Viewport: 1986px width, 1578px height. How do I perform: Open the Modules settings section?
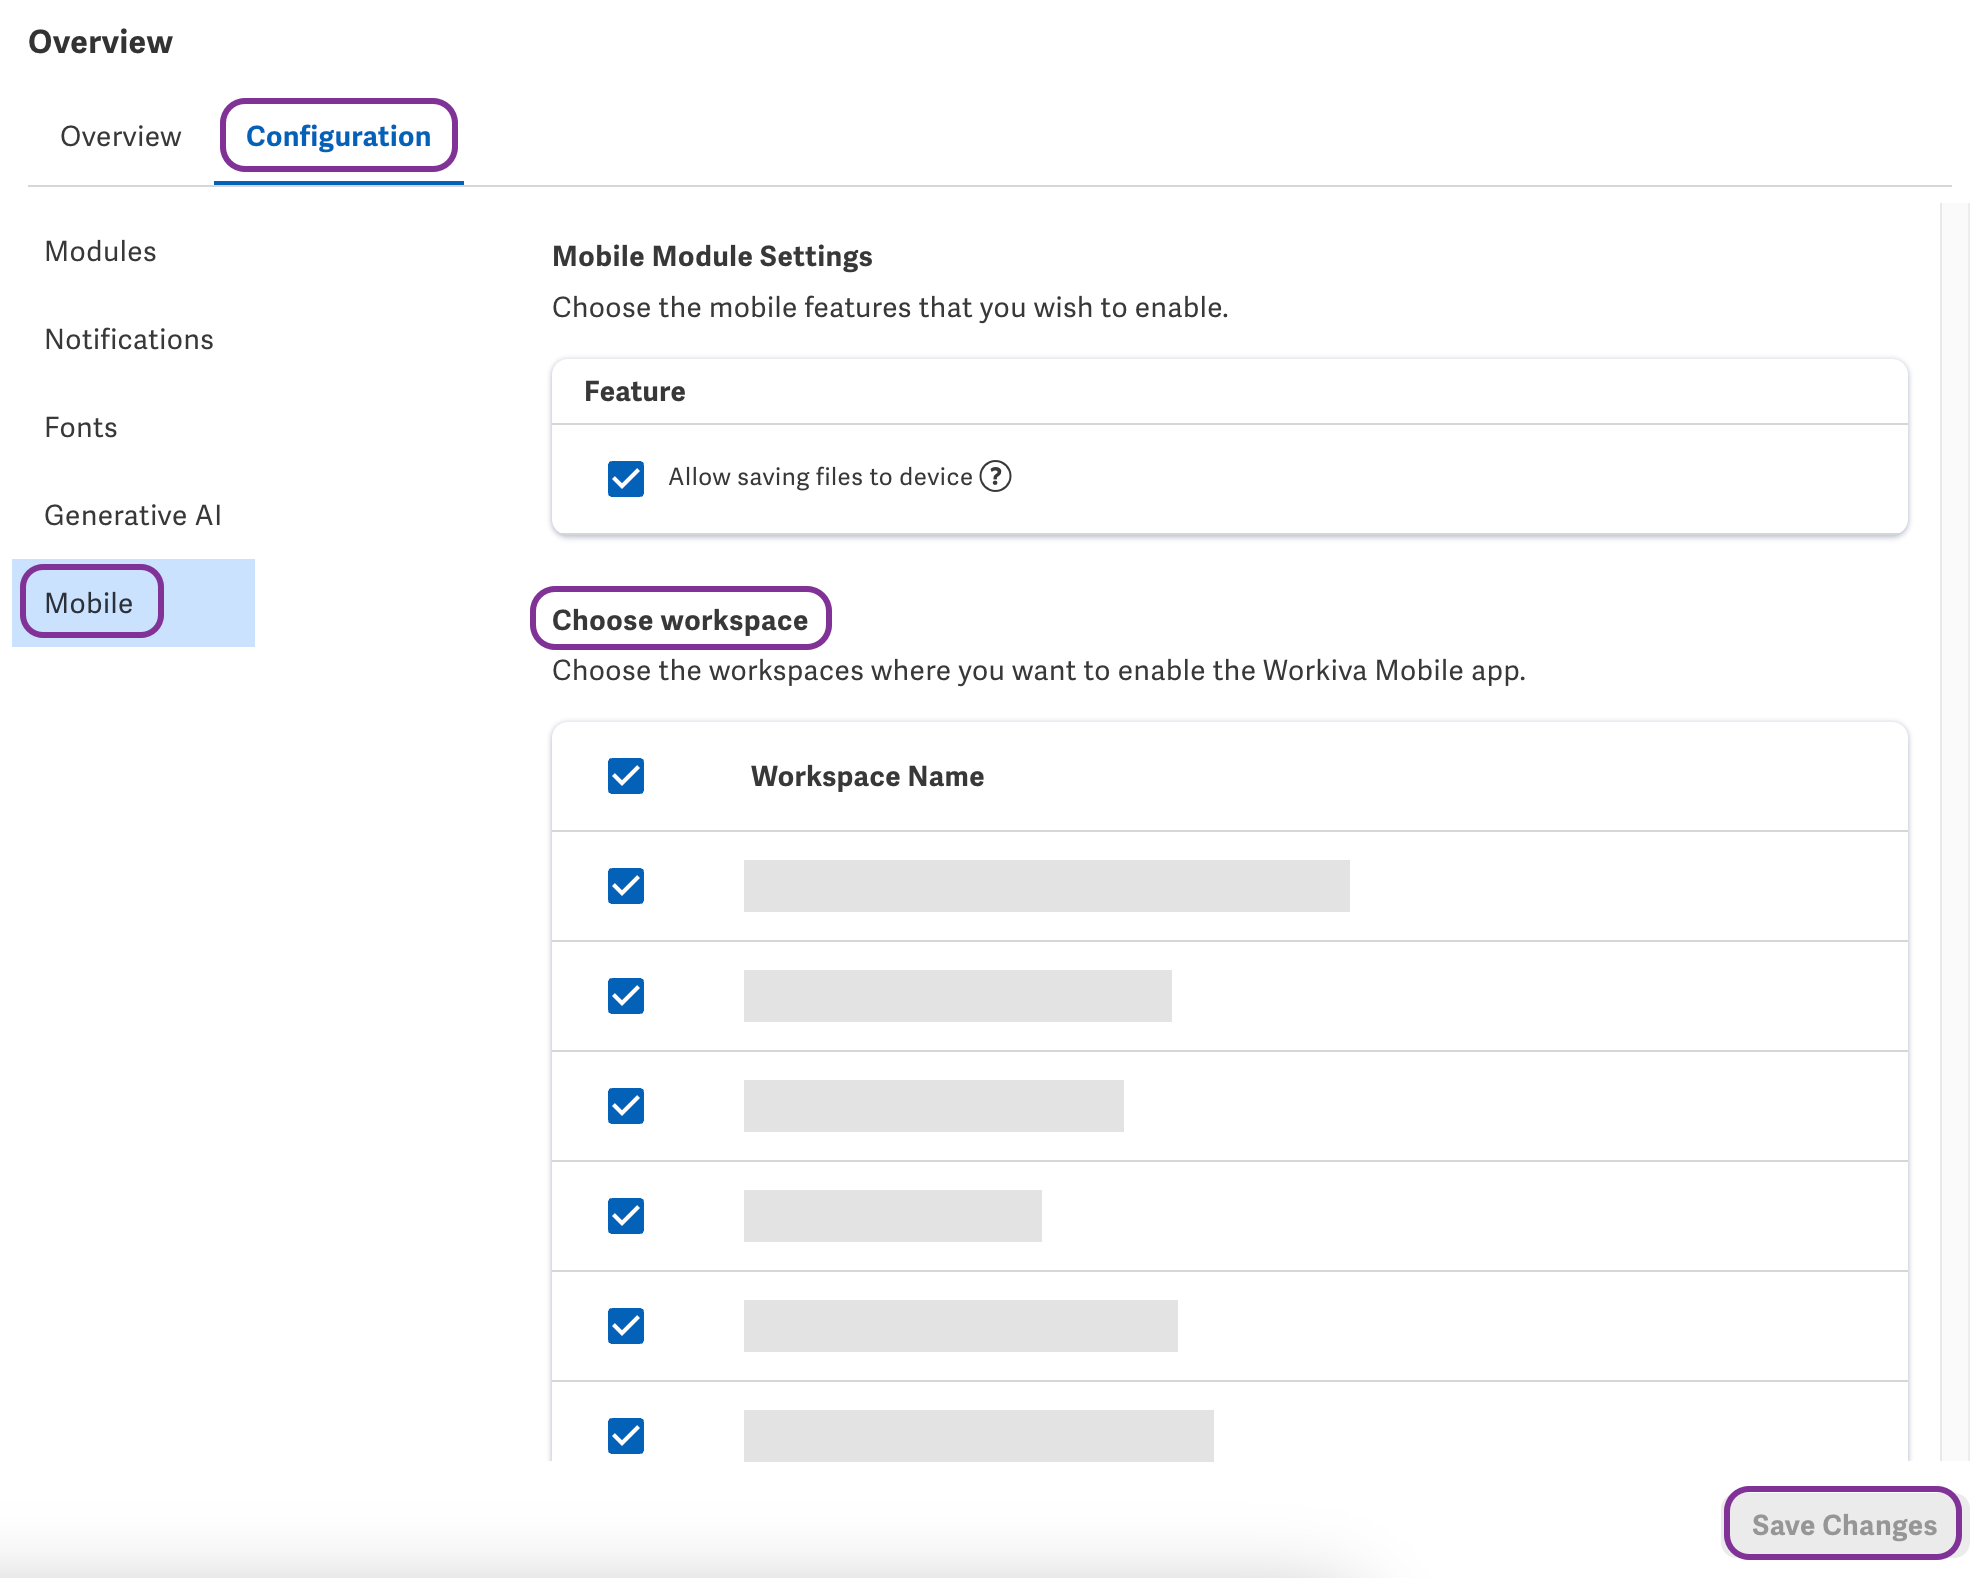click(99, 251)
